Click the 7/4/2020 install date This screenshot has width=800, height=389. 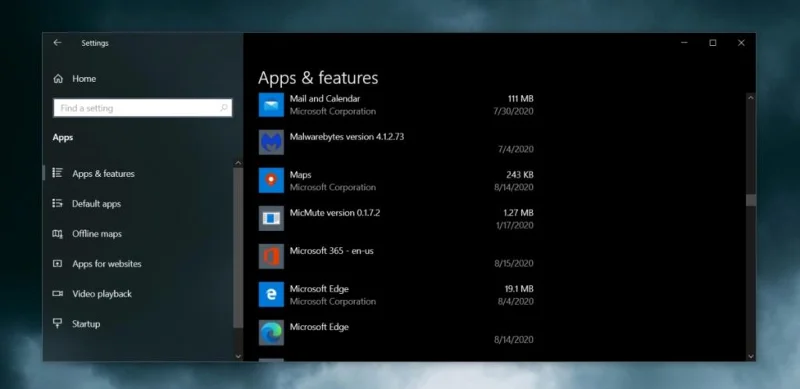[516, 150]
